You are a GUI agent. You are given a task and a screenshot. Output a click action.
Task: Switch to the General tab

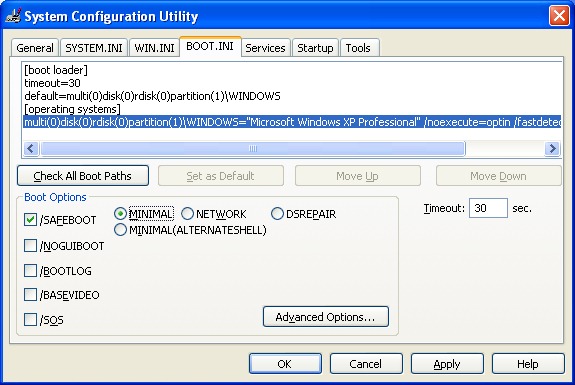coord(35,48)
